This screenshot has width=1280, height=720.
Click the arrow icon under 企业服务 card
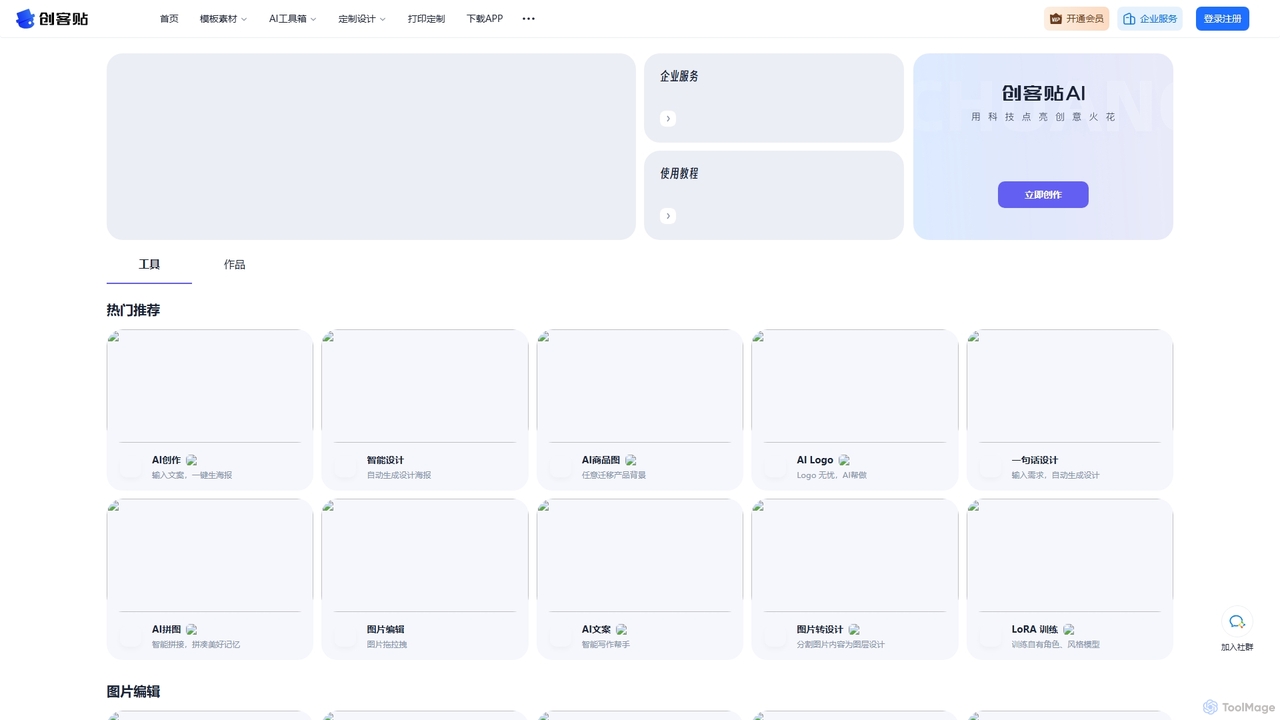pos(668,119)
